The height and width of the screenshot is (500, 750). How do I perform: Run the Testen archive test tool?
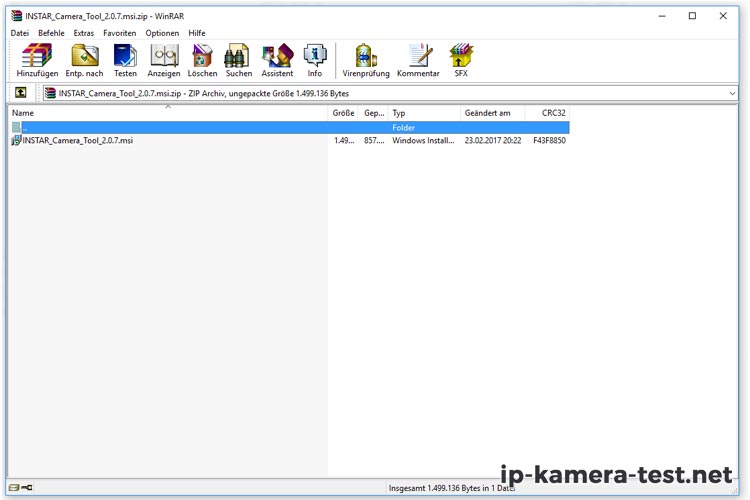coord(125,60)
